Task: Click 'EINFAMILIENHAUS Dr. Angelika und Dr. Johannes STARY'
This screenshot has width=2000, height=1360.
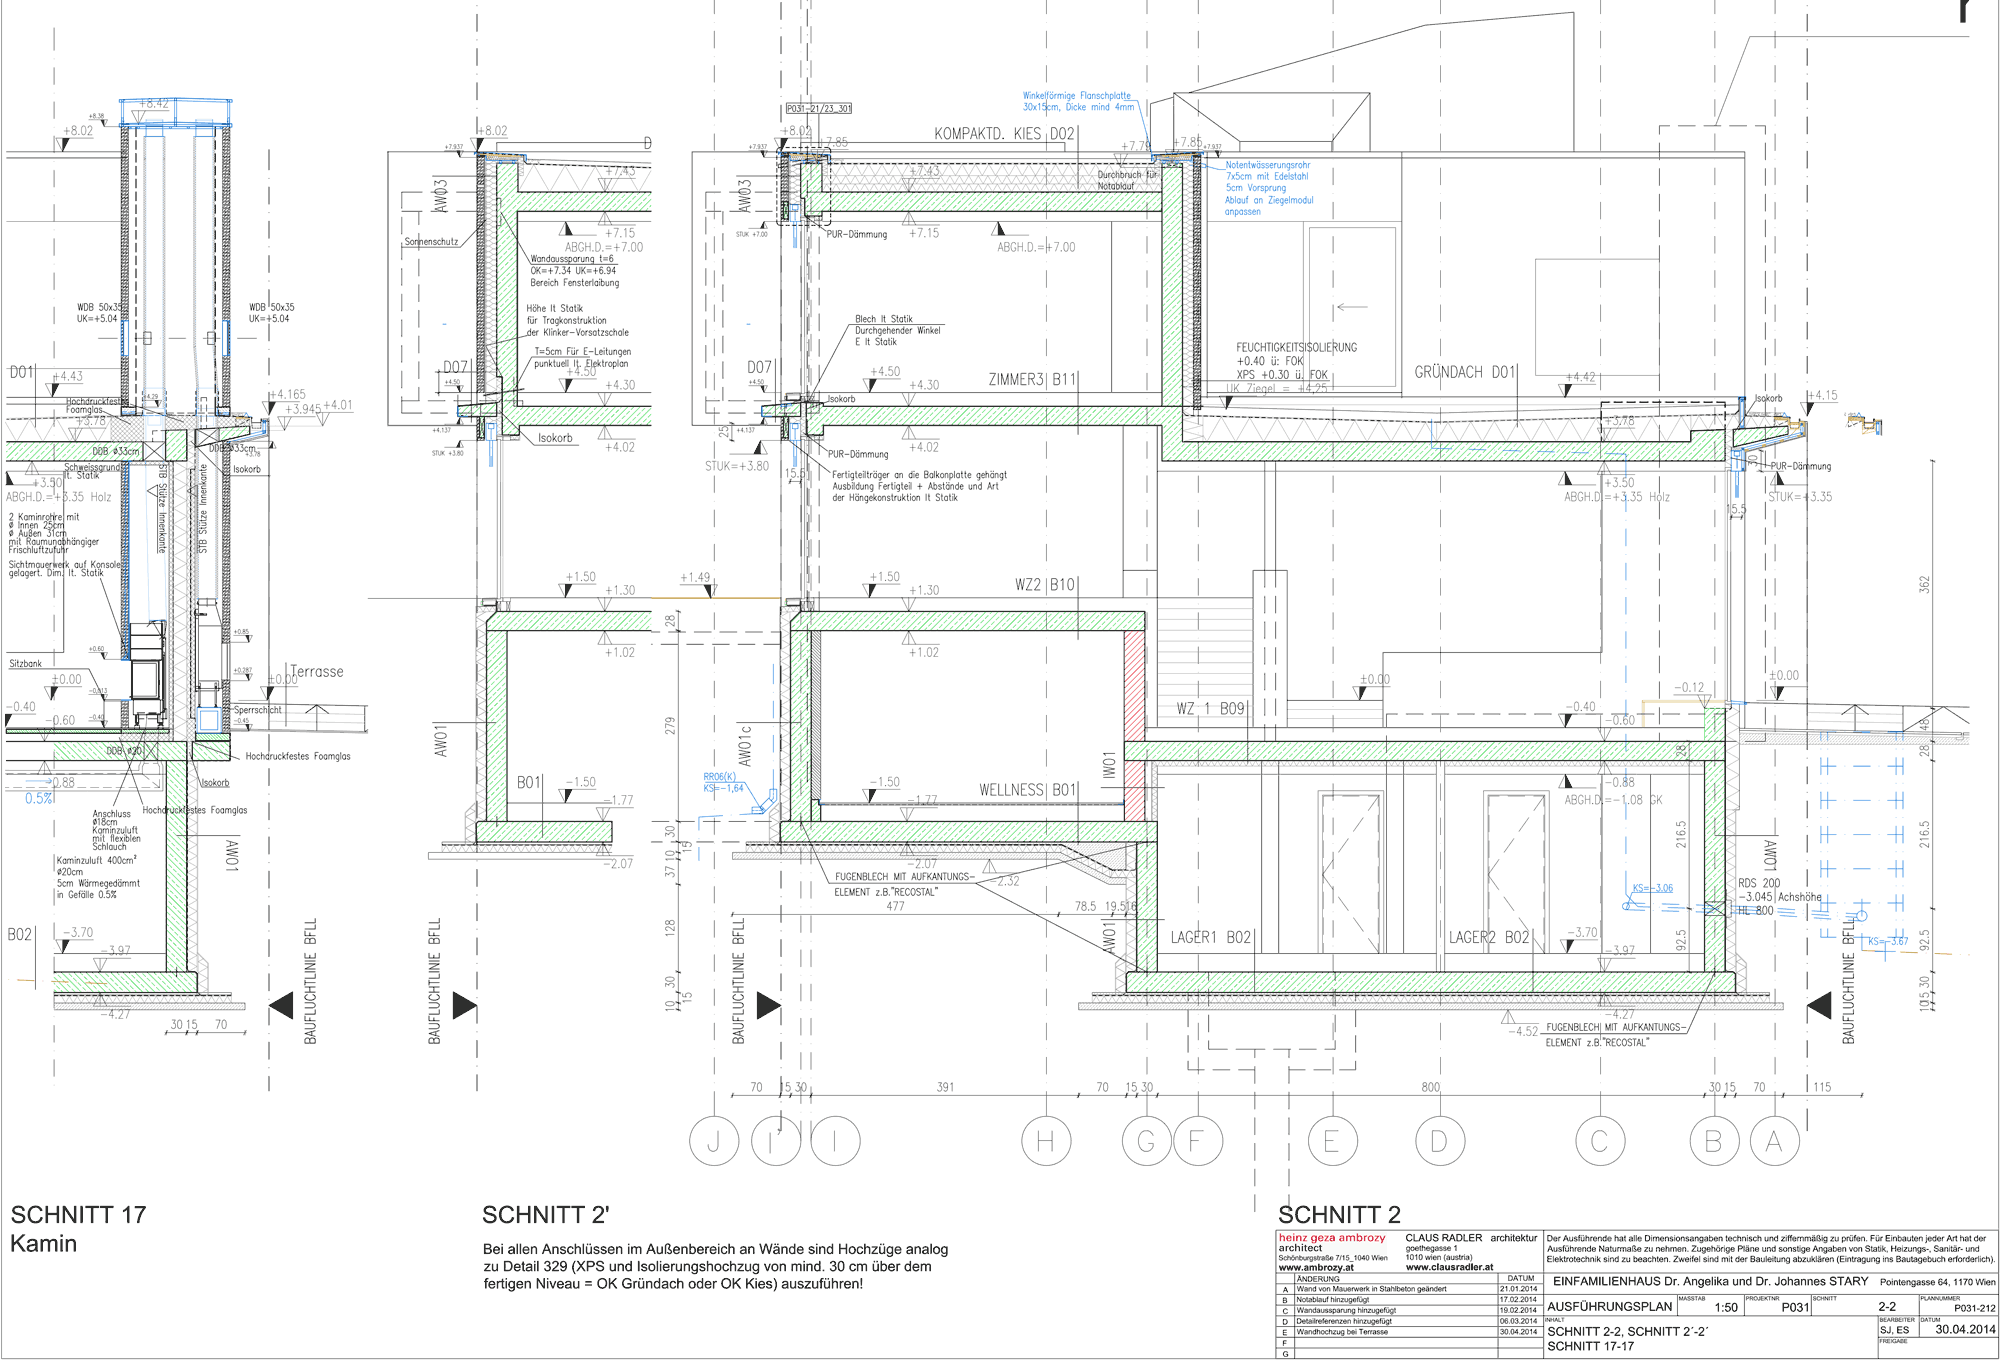Action: pos(1710,1281)
